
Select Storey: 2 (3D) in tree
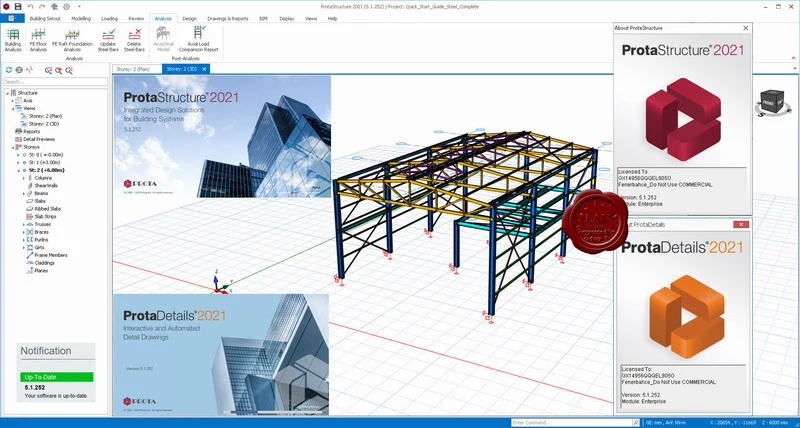point(44,123)
